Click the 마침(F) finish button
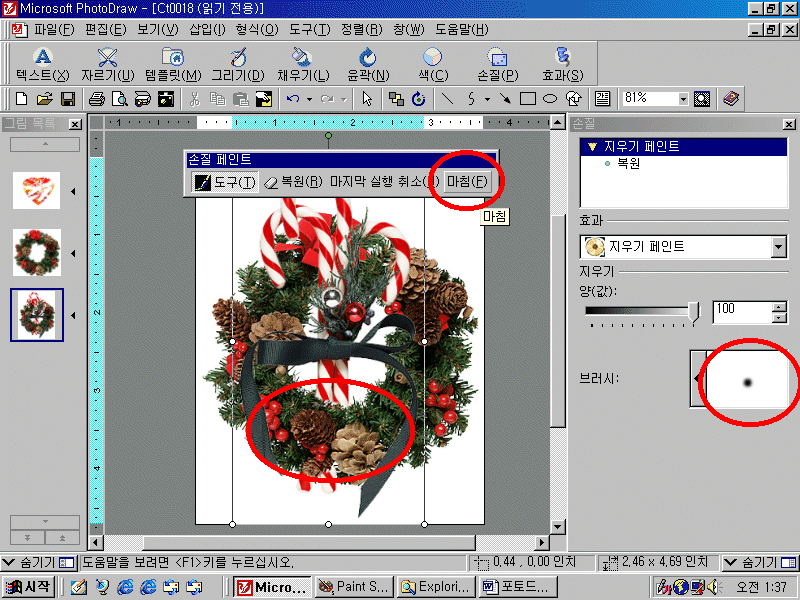 pyautogui.click(x=467, y=181)
